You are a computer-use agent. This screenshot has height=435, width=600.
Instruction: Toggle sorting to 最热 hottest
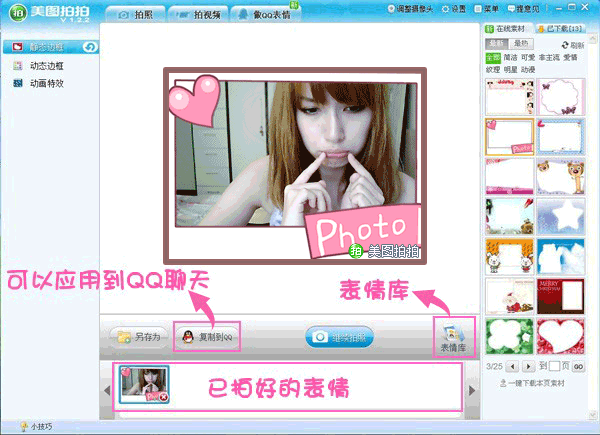point(521,44)
